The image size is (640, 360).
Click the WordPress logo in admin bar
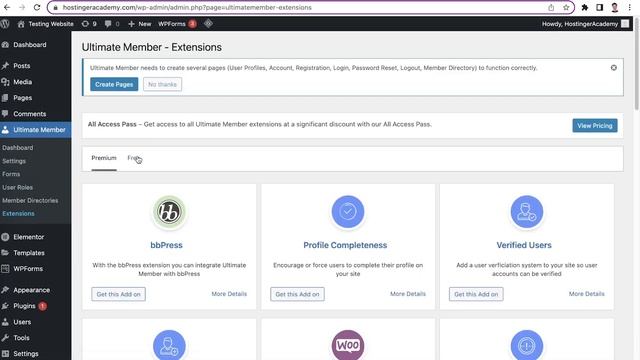point(5,24)
